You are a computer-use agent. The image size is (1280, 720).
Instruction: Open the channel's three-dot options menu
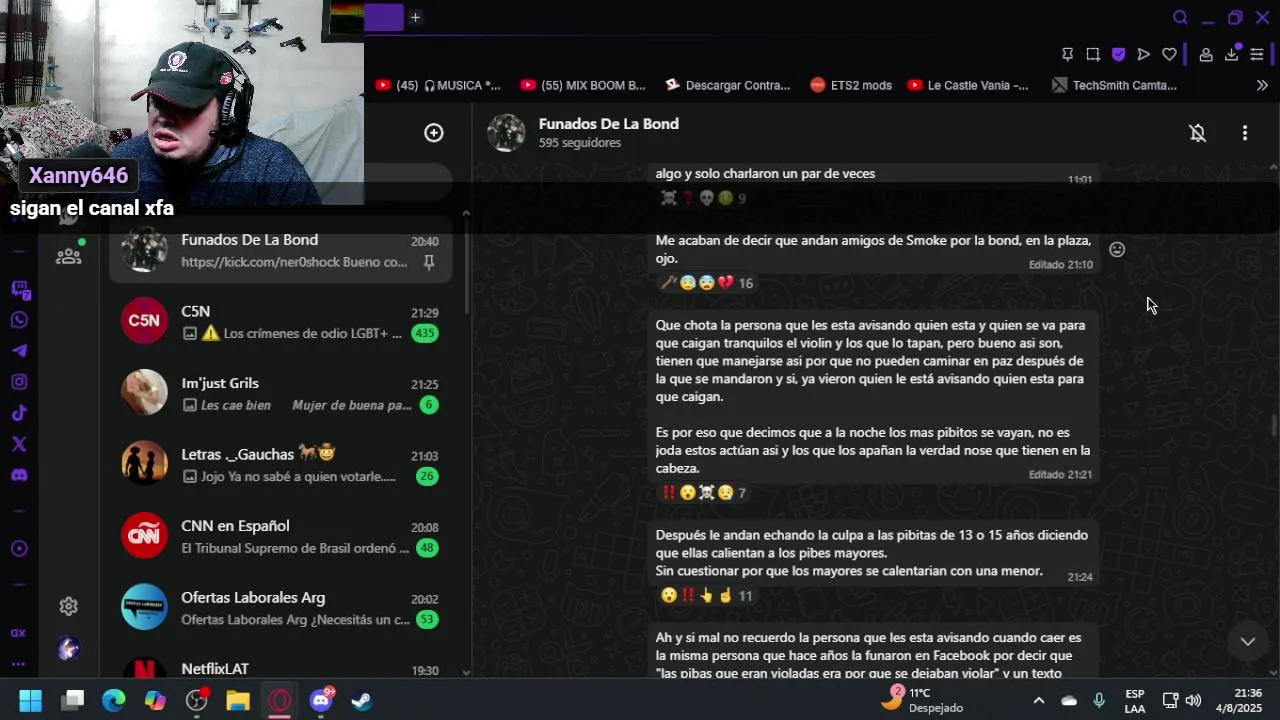tap(1245, 133)
